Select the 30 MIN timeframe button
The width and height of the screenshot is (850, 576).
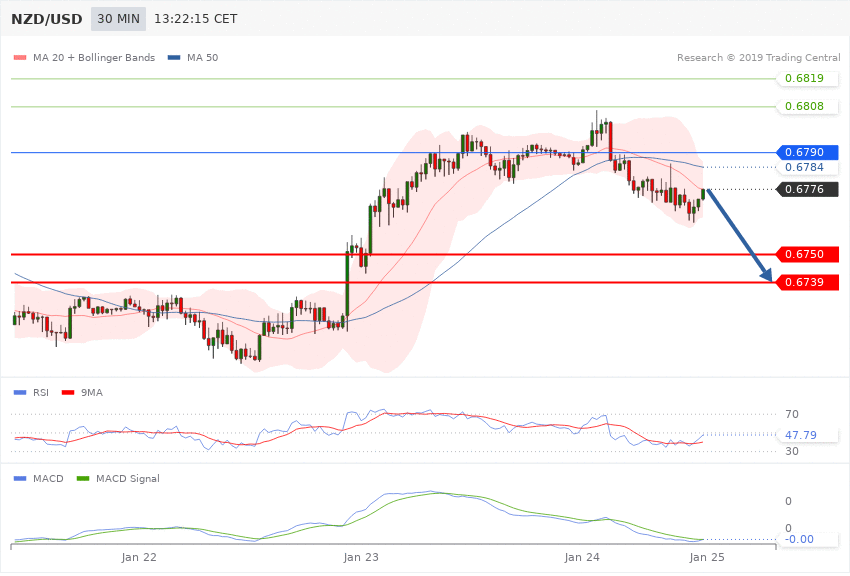coord(118,19)
